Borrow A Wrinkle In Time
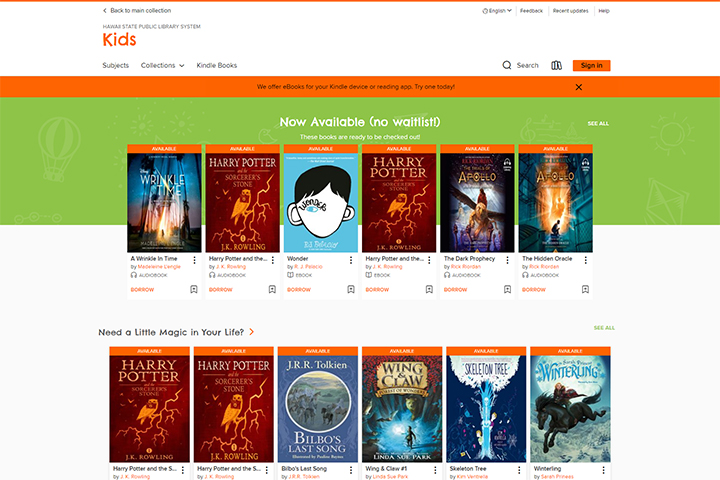720x480 pixels. tap(142, 290)
